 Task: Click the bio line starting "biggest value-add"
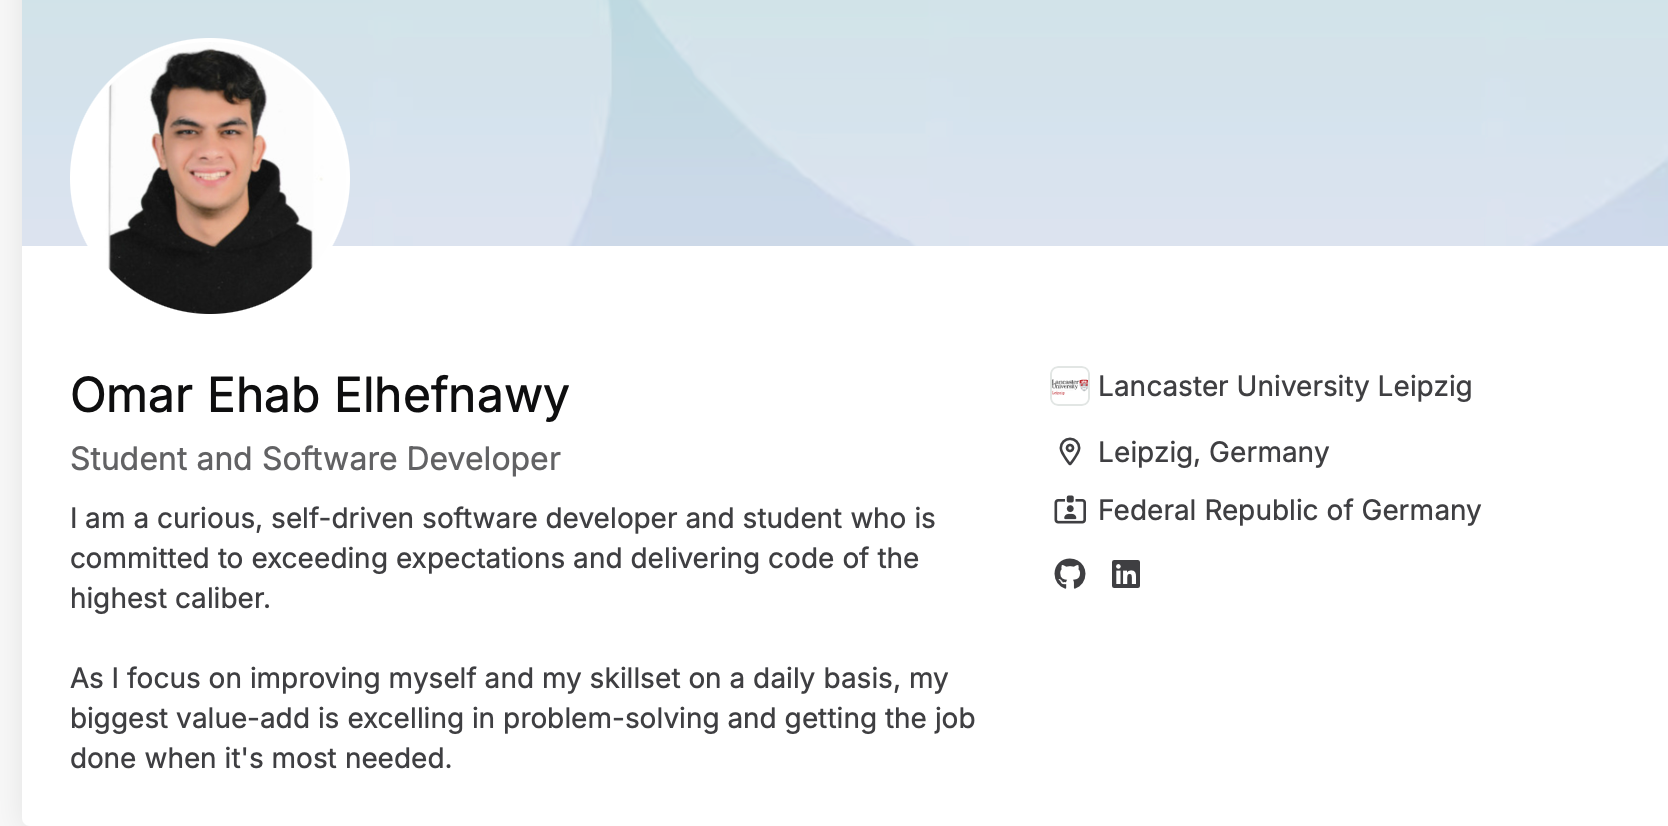pos(522,718)
